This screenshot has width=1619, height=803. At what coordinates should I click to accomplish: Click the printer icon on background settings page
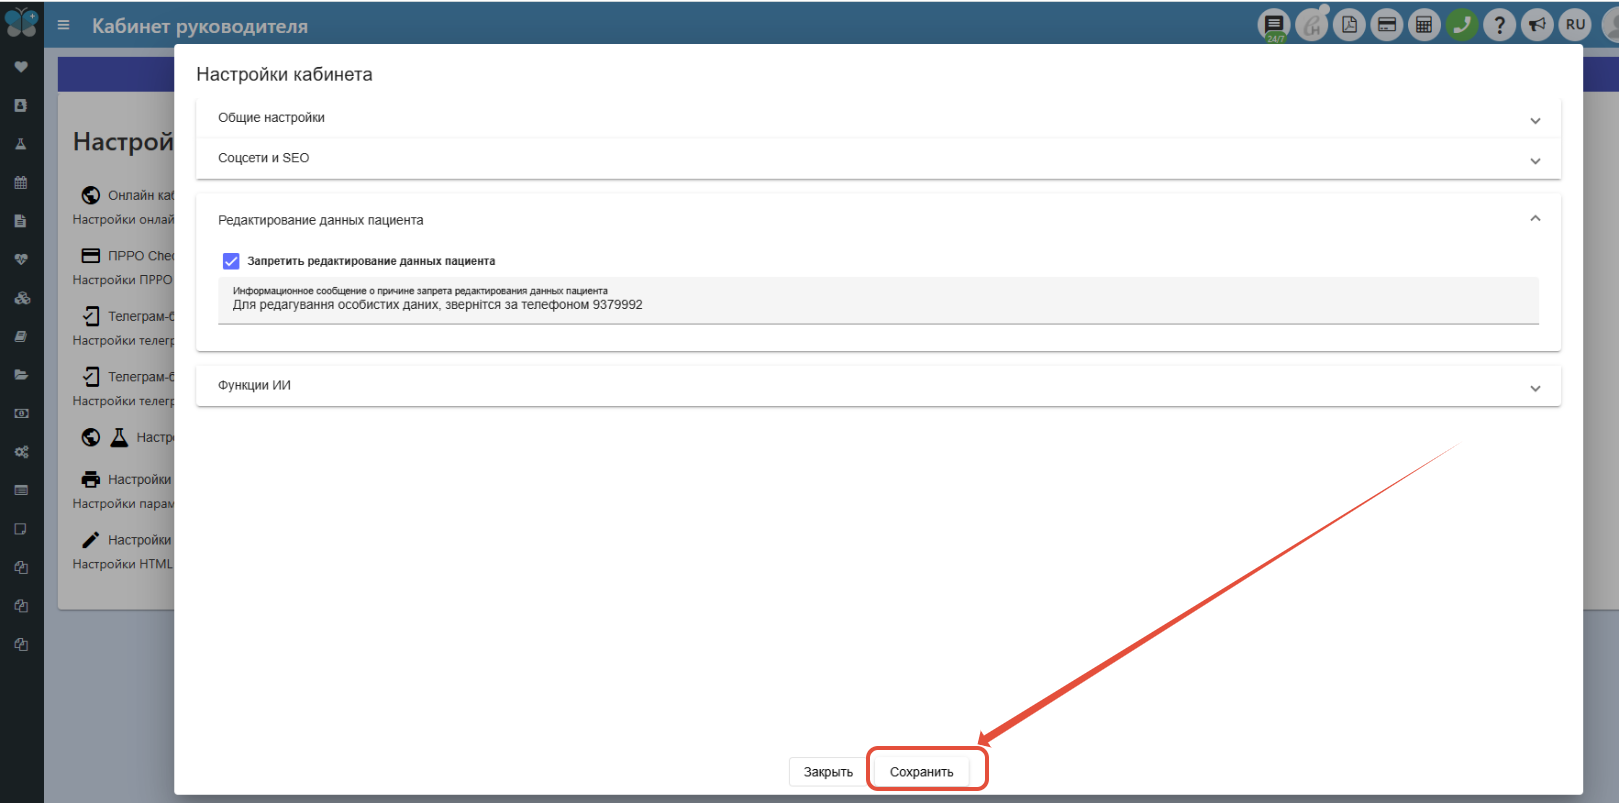[91, 479]
